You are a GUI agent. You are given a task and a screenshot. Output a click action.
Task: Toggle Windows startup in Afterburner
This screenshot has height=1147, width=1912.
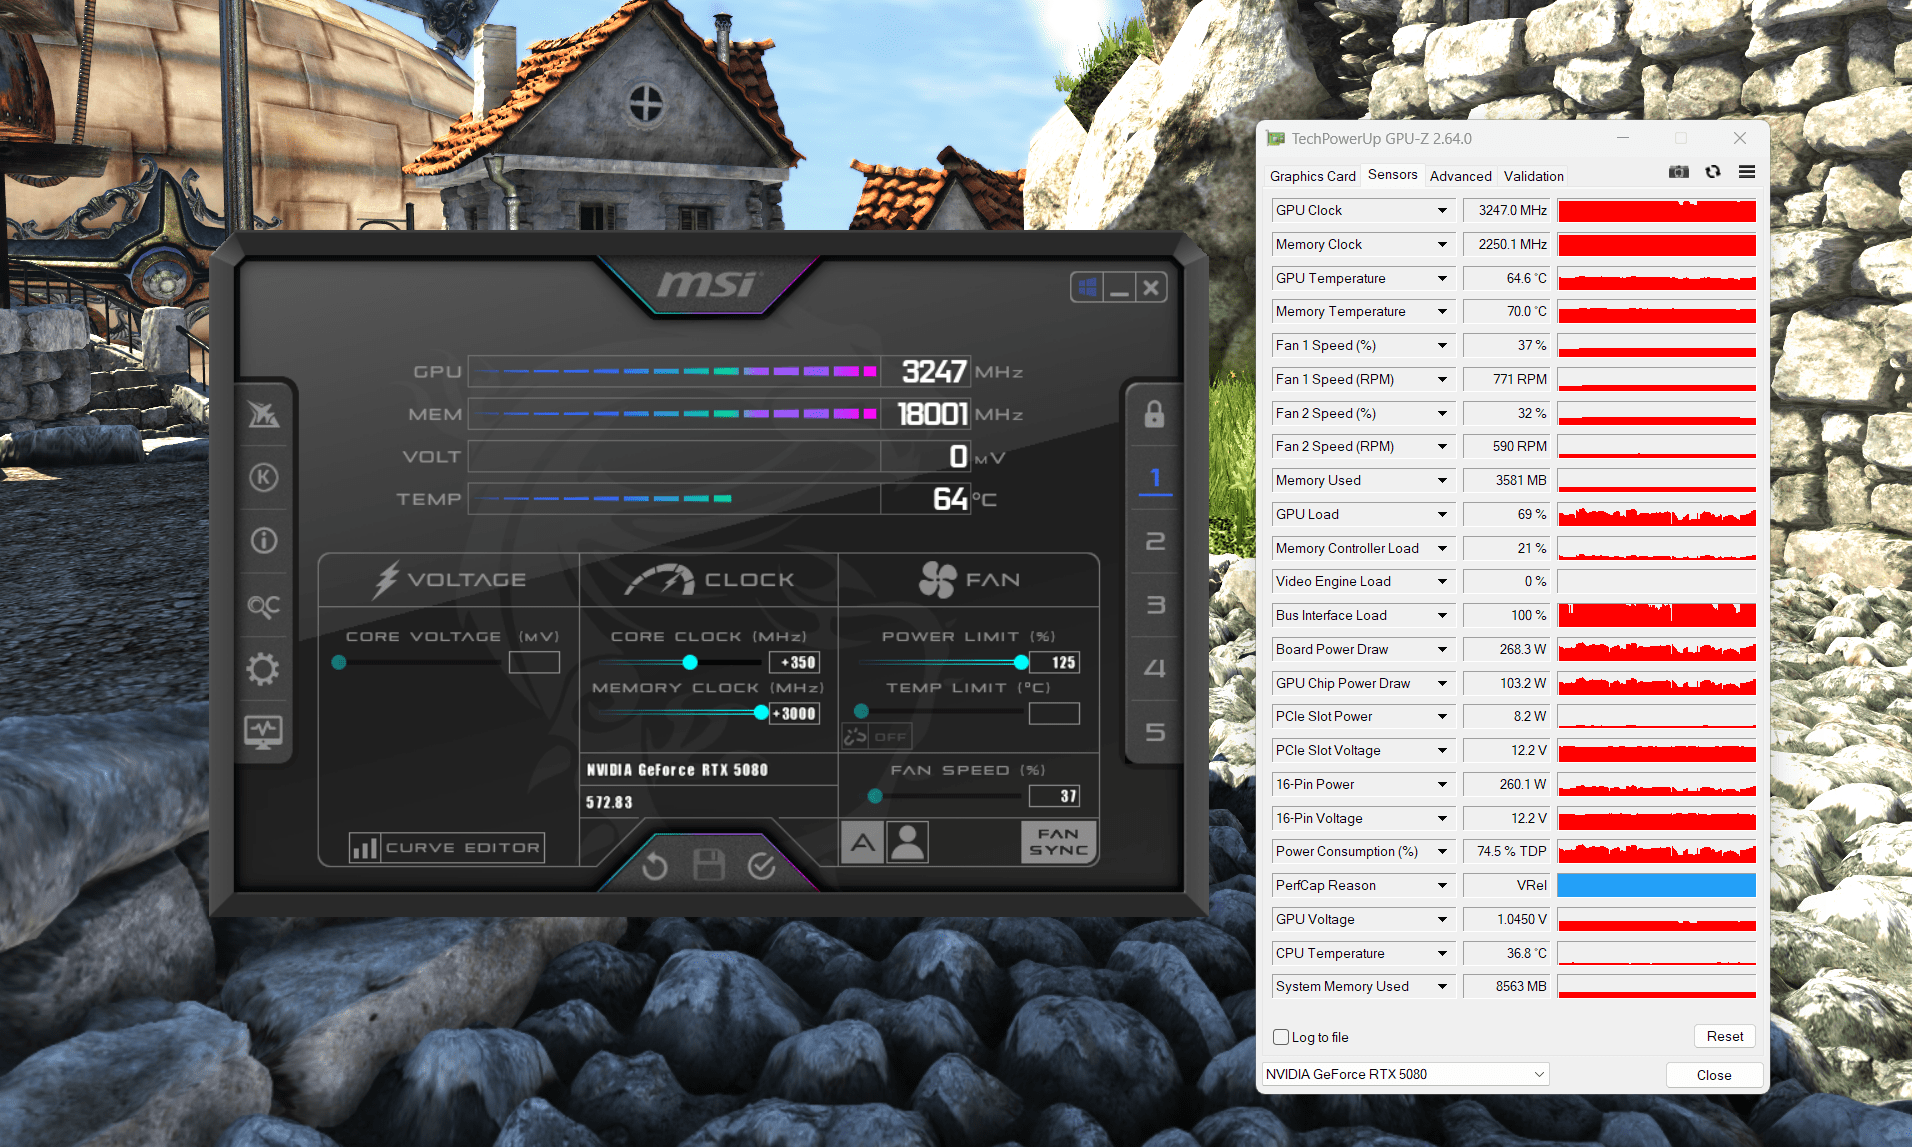click(1087, 288)
